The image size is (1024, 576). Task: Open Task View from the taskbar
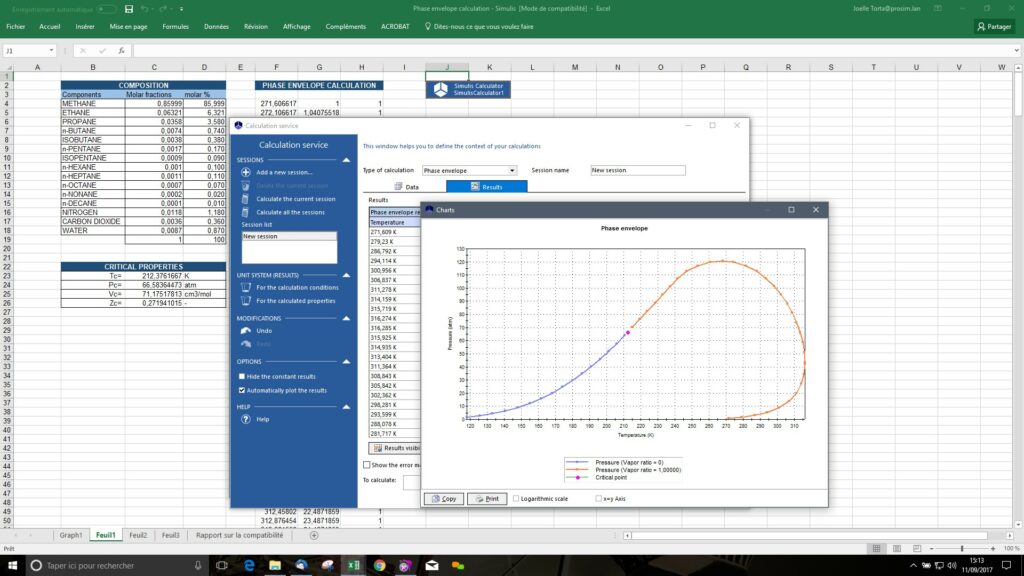pyautogui.click(x=221, y=566)
